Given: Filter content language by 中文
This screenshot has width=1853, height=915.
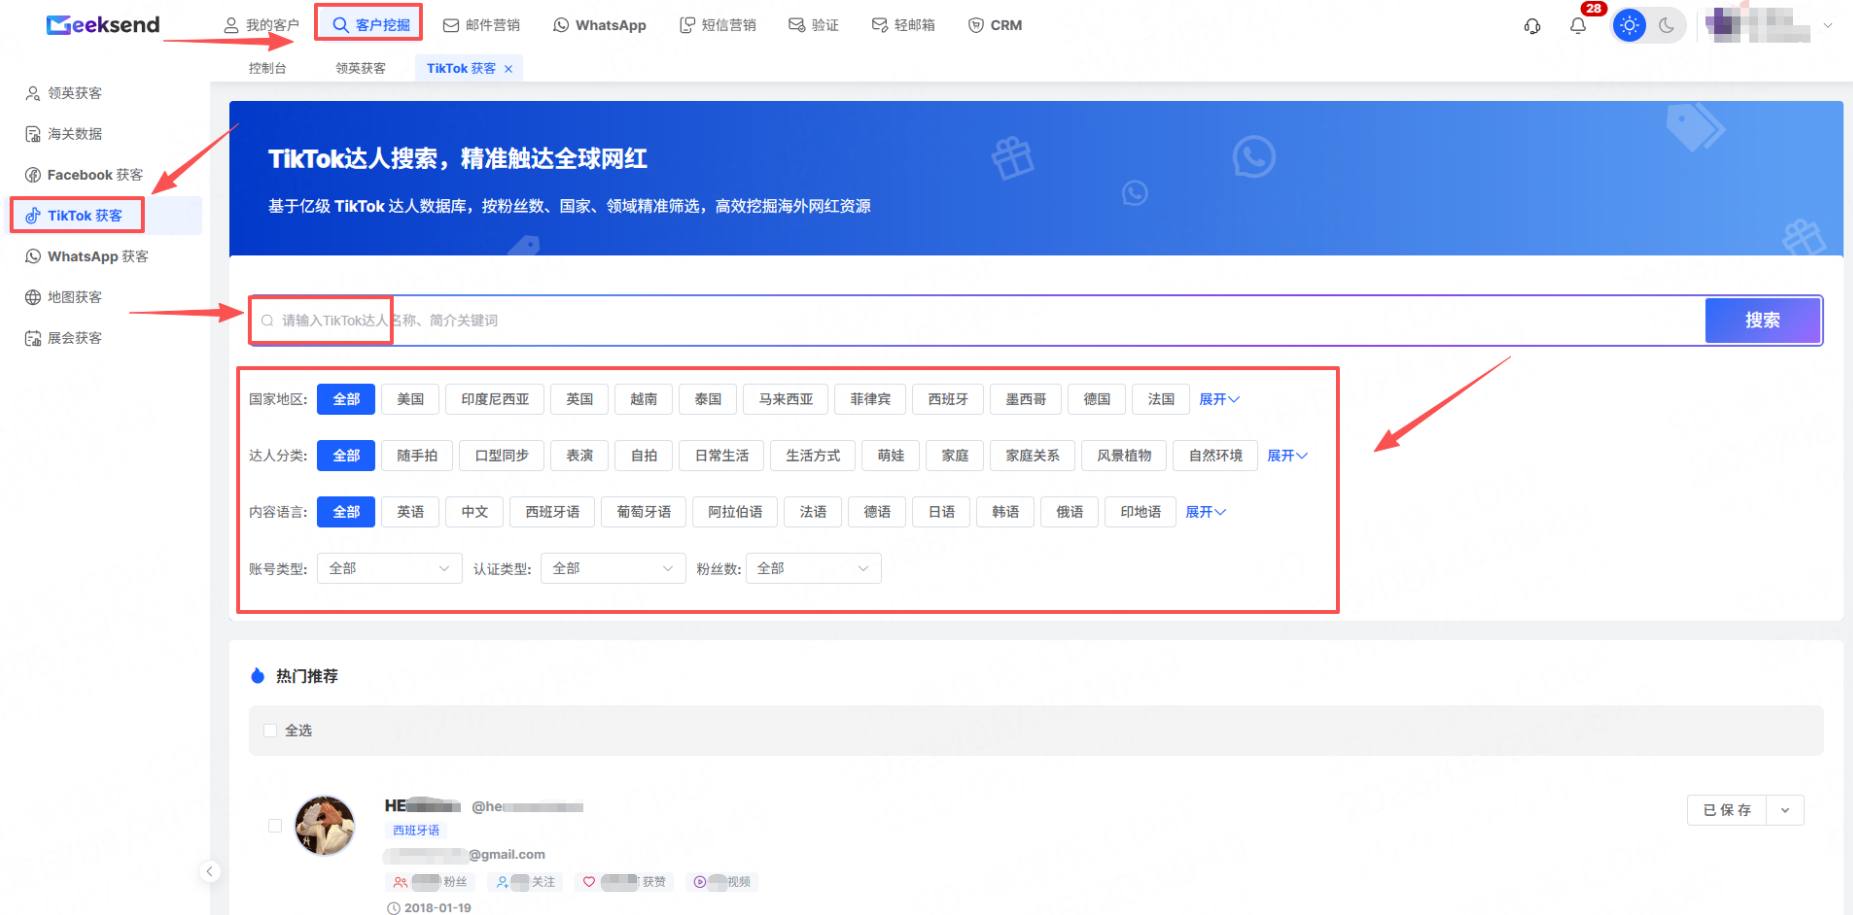Looking at the screenshot, I should click(x=475, y=512).
